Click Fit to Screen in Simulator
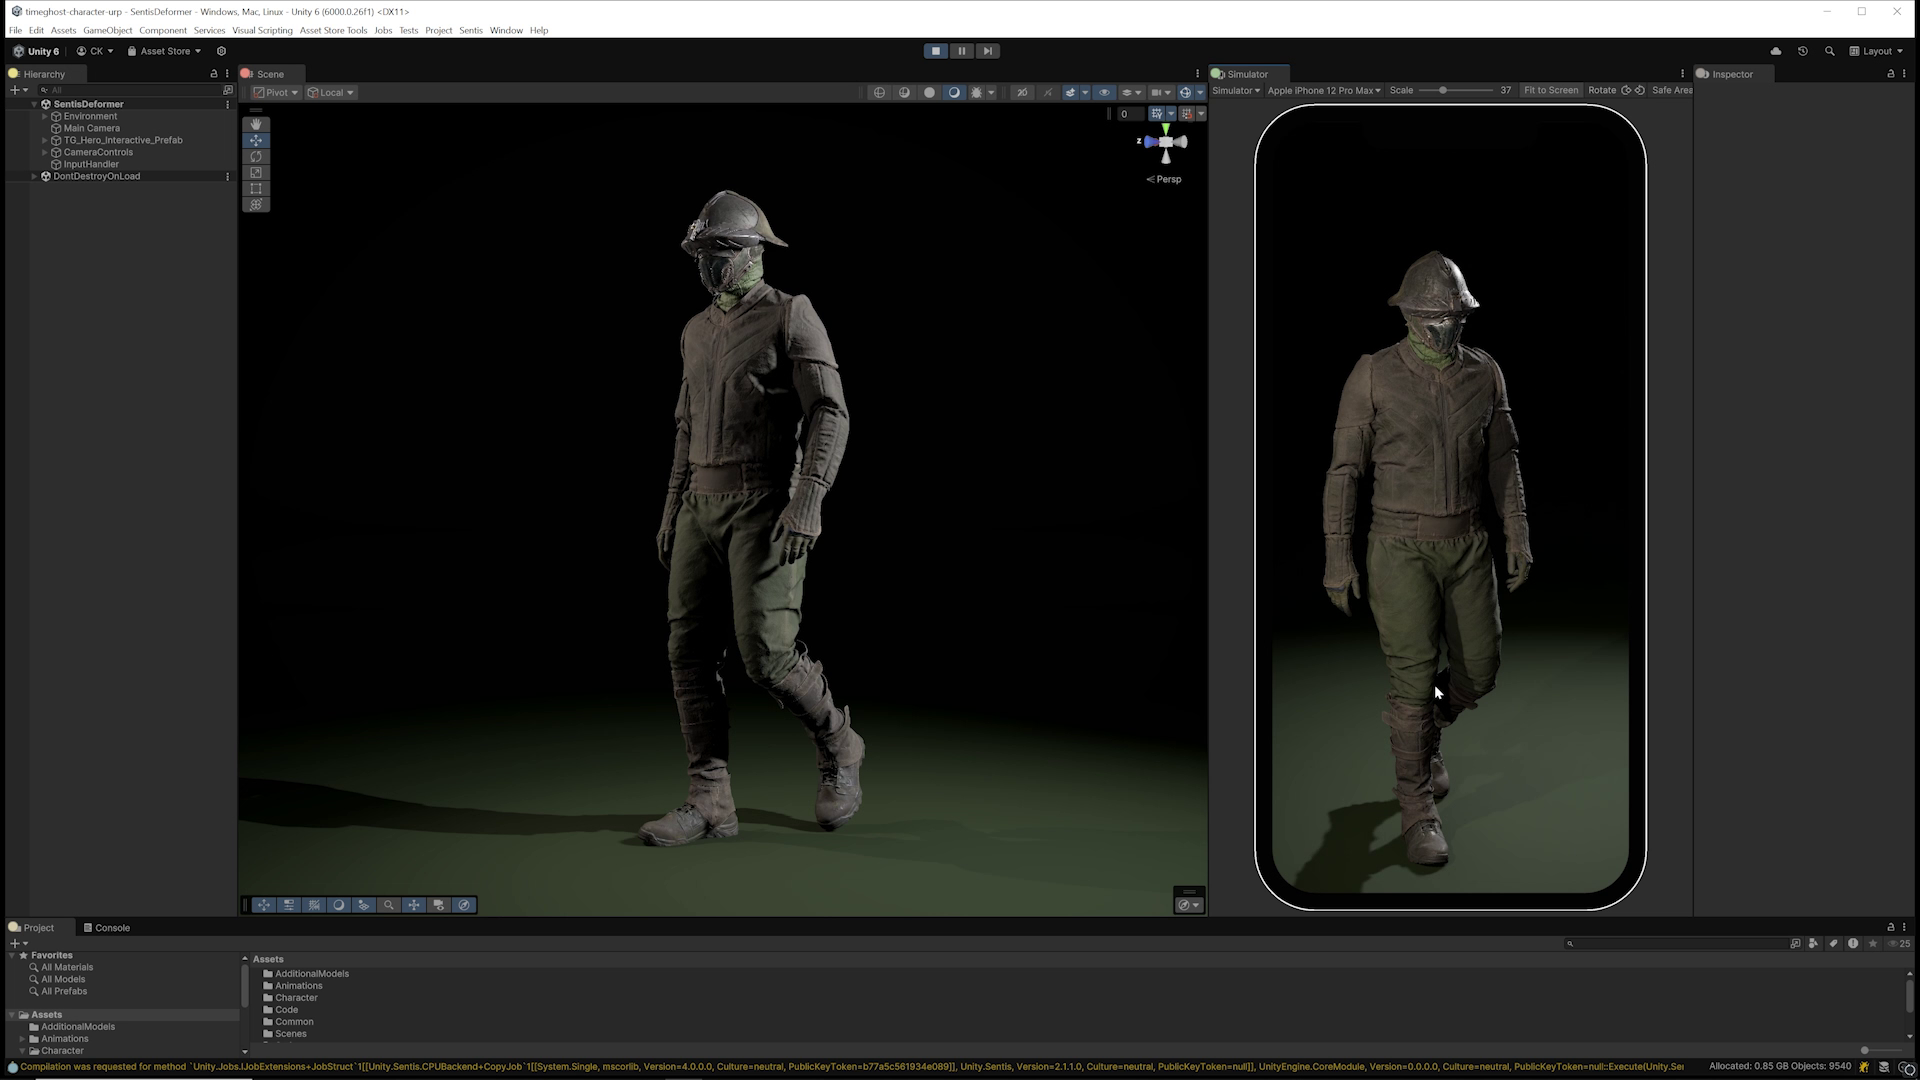The image size is (1920, 1080). pyautogui.click(x=1551, y=90)
